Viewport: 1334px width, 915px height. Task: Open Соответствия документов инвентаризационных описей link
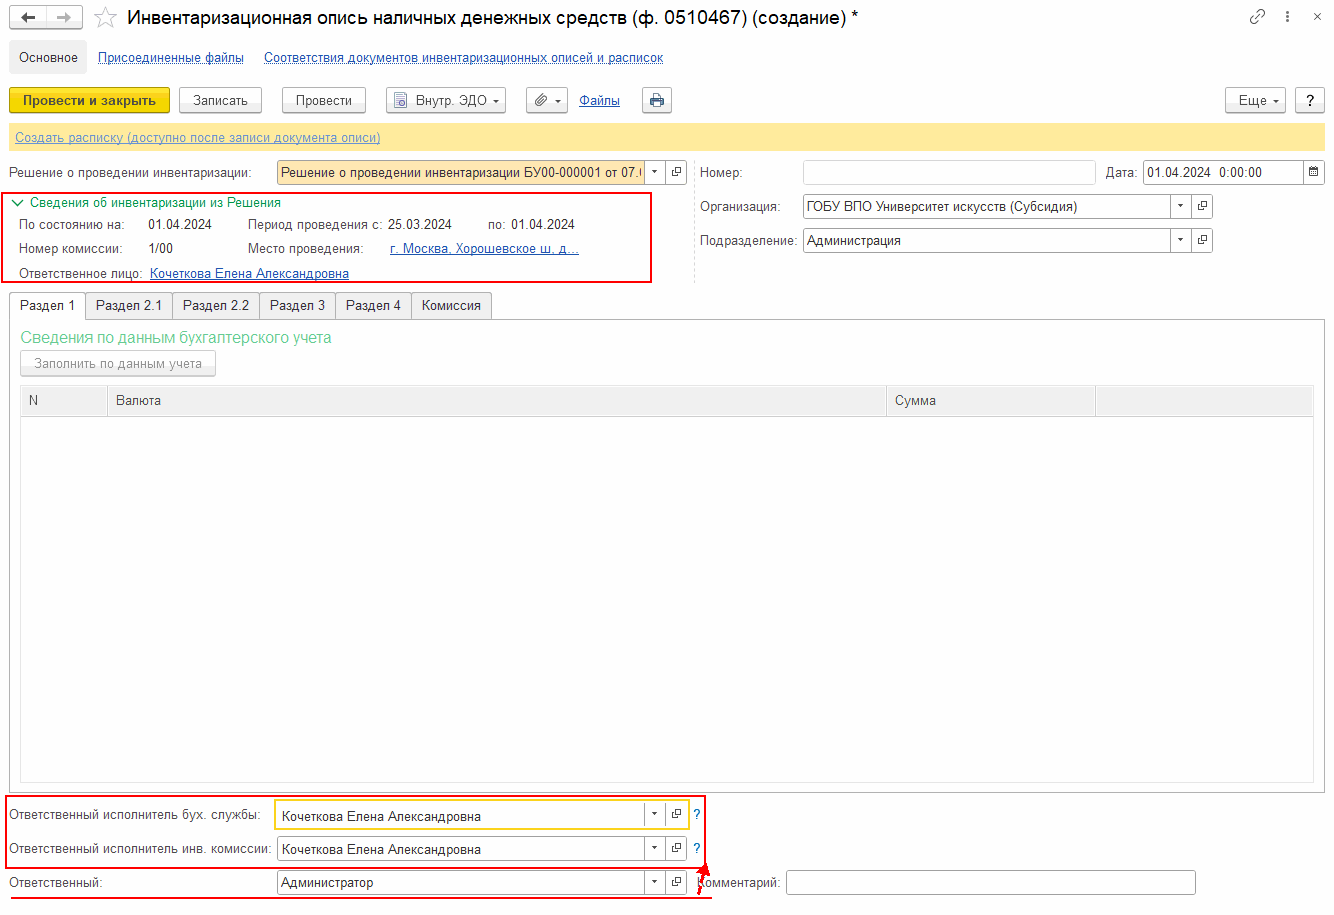(x=463, y=57)
